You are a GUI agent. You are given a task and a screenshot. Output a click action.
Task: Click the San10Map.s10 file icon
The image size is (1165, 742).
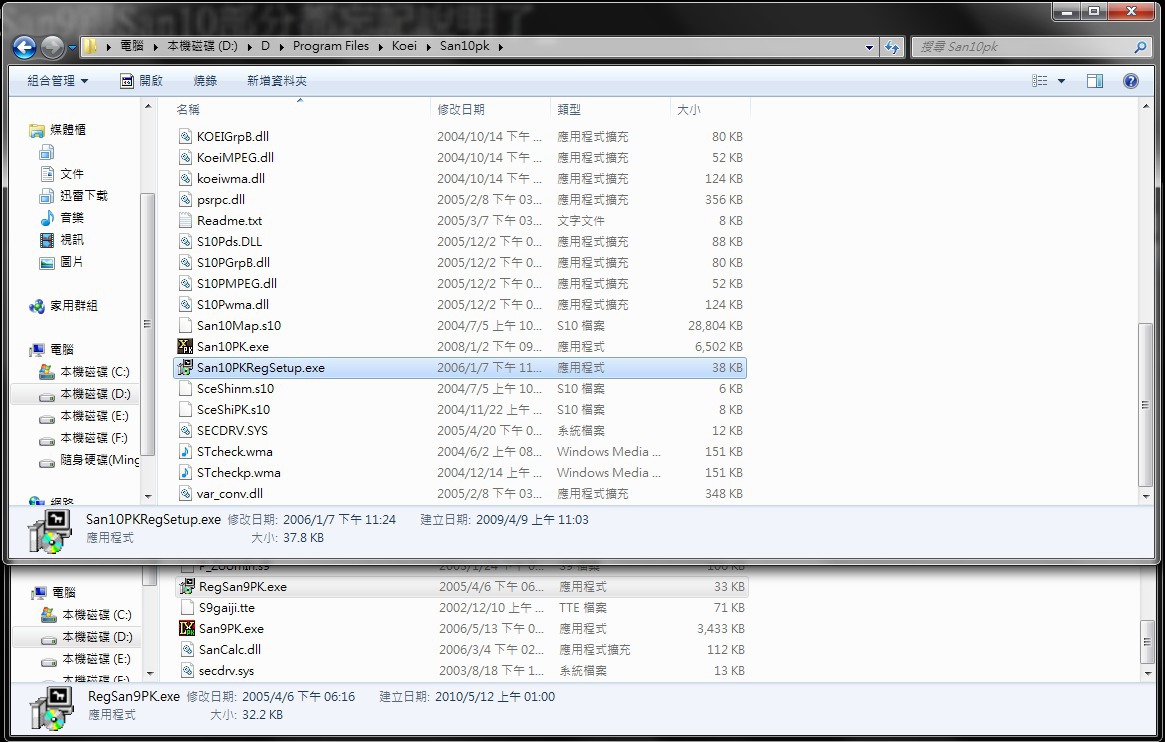tap(185, 325)
